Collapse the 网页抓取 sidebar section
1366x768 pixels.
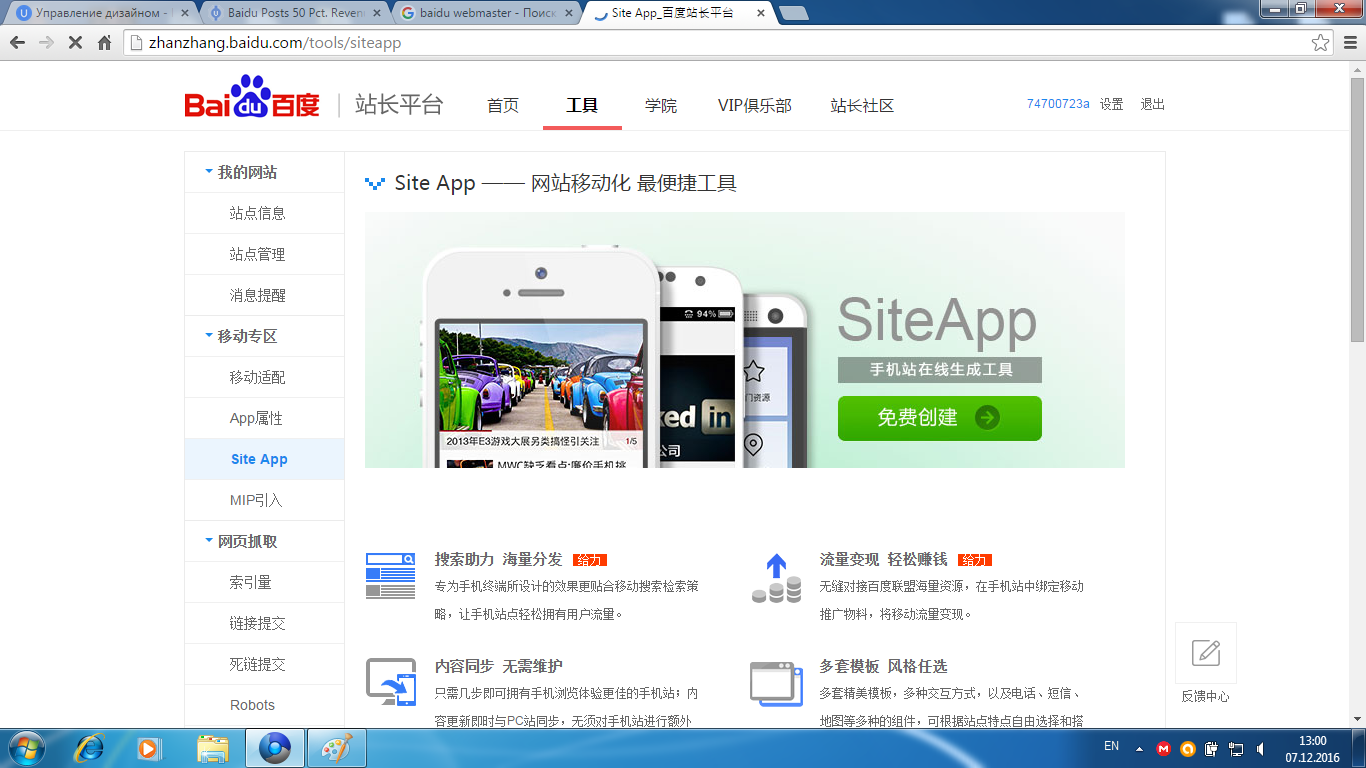[x=209, y=541]
